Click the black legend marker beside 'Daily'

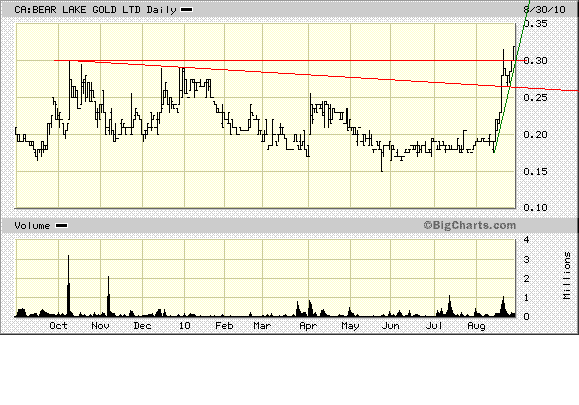[186, 10]
